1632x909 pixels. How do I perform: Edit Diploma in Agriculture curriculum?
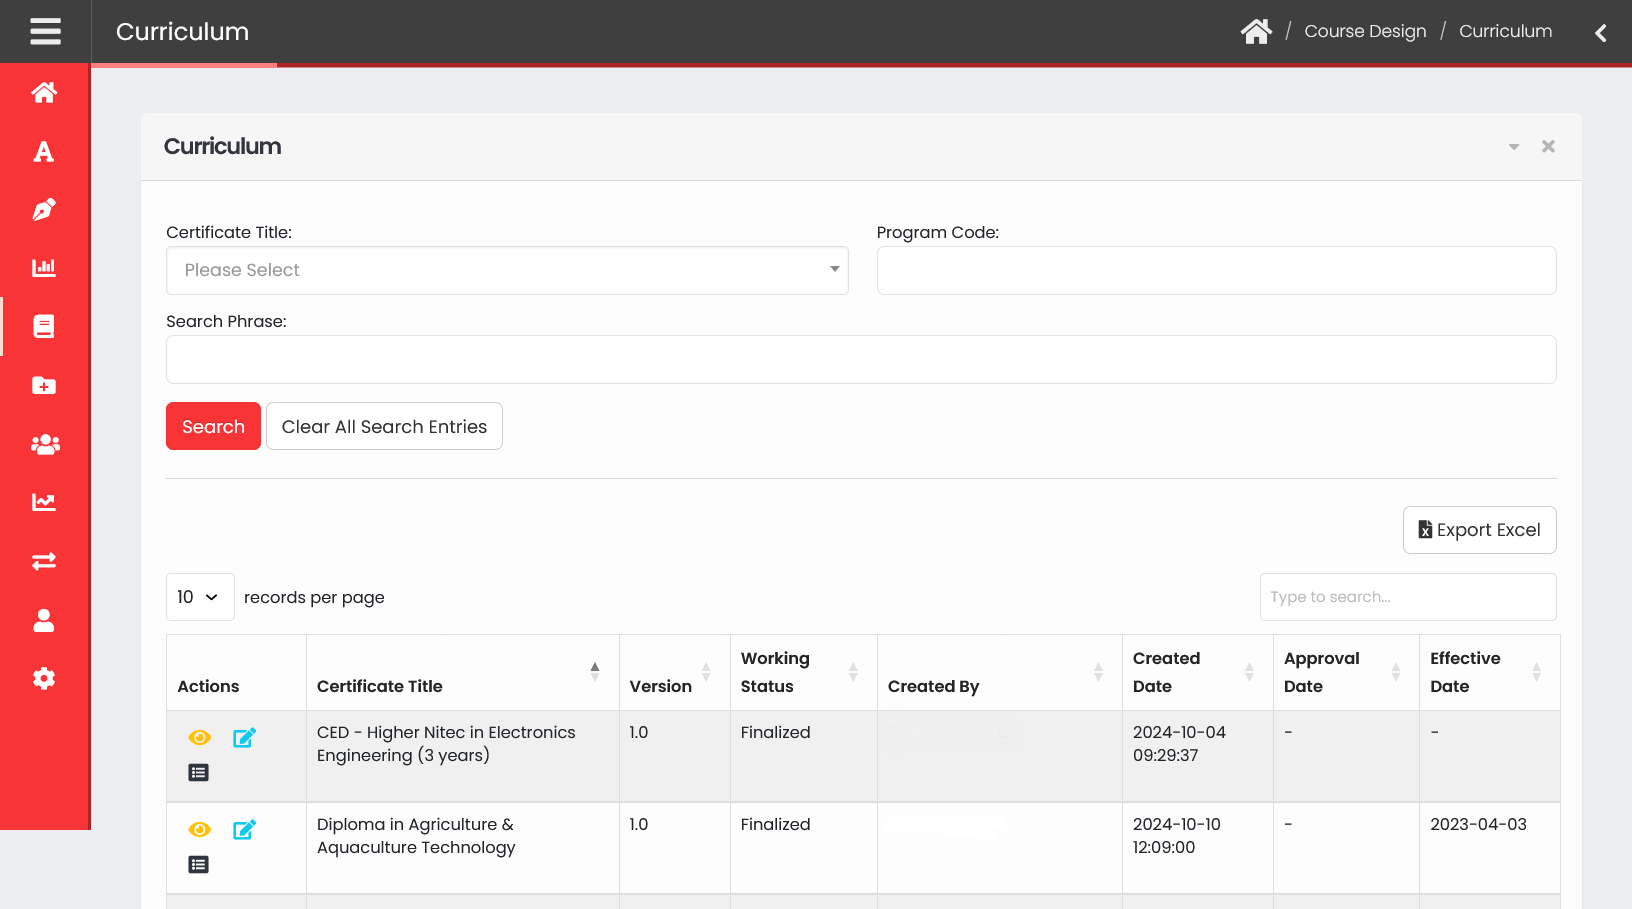click(244, 829)
